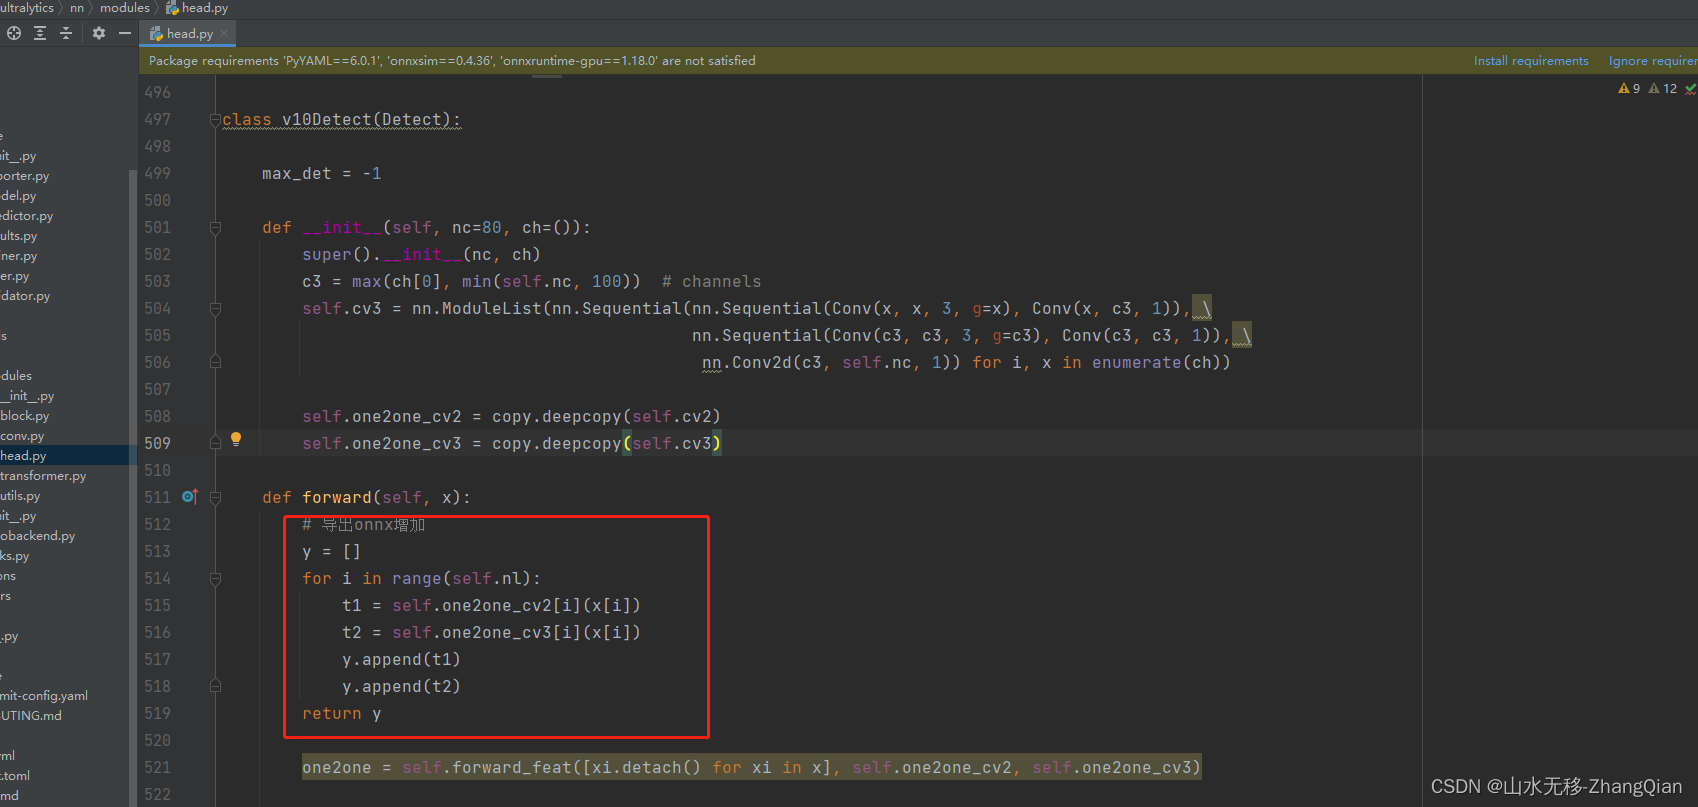The height and width of the screenshot is (807, 1698).
Task: Click the overrides method gutter icon on line 511
Action: pyautogui.click(x=190, y=497)
